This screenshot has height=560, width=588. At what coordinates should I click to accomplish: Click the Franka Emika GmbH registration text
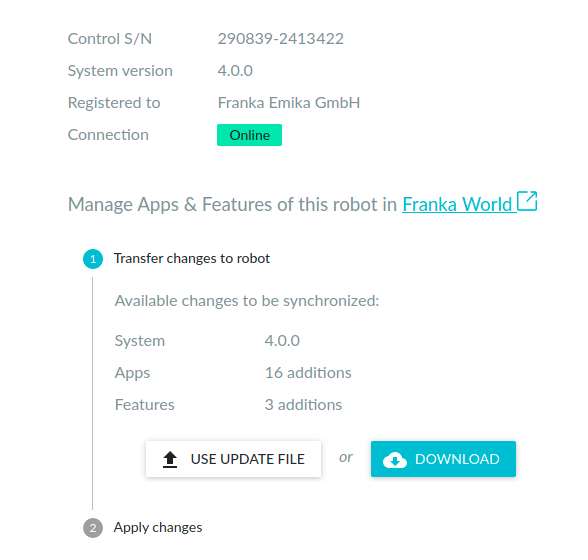pyautogui.click(x=289, y=103)
